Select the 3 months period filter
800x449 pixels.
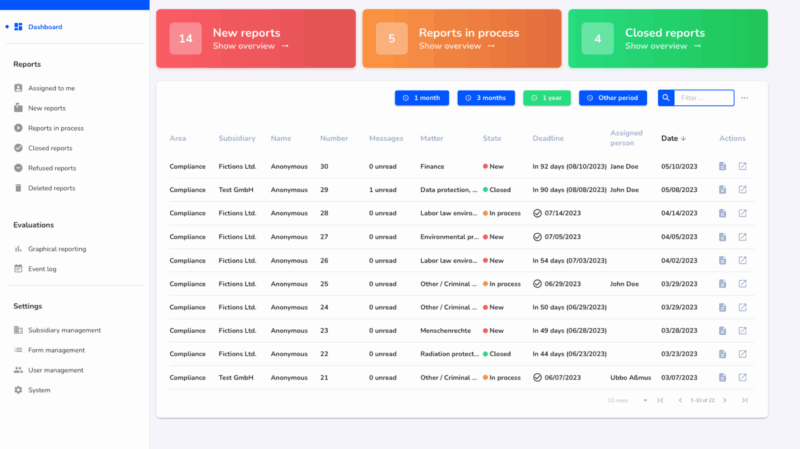coord(486,98)
